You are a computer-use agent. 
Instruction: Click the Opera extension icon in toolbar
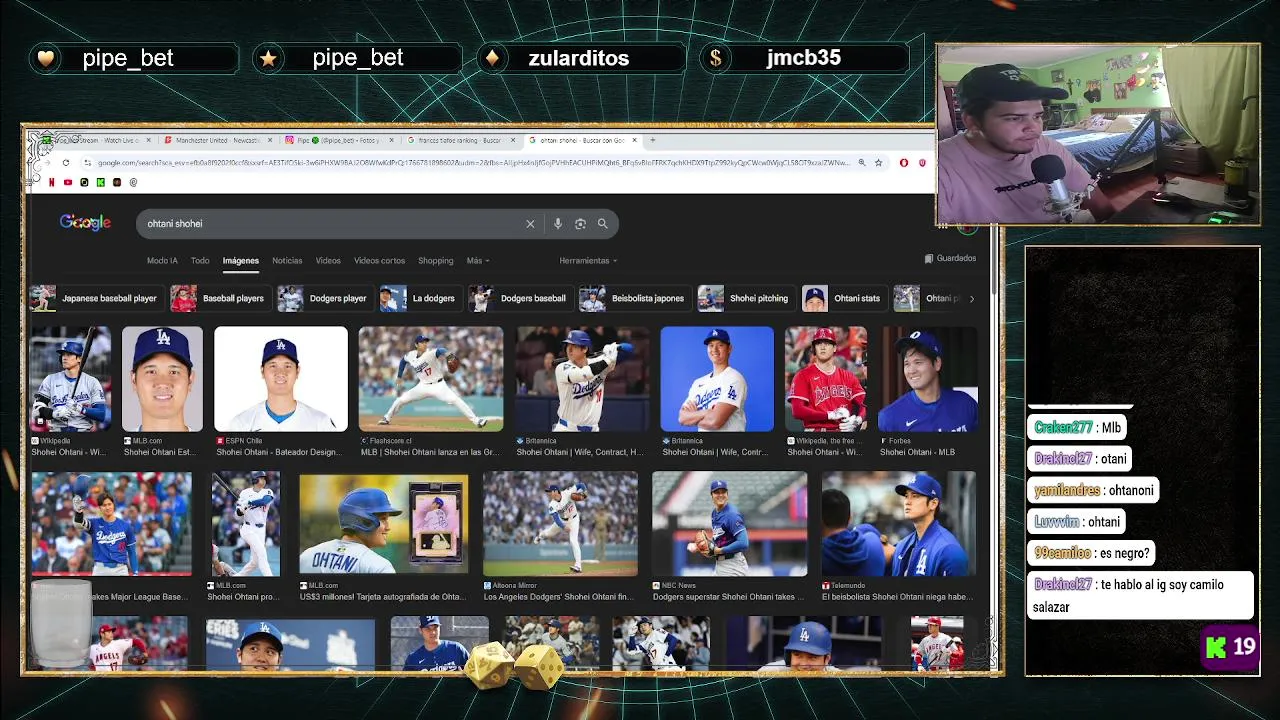click(x=904, y=163)
